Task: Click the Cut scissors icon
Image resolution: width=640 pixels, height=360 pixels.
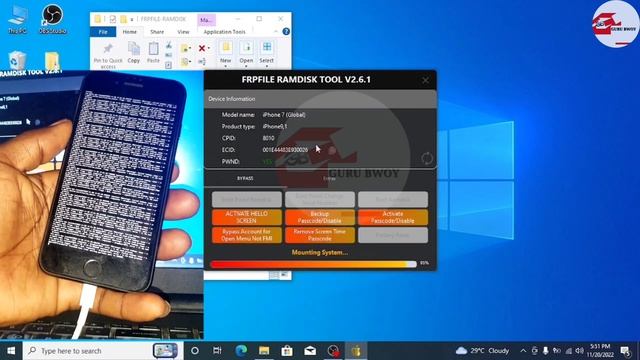Action: tap(169, 45)
